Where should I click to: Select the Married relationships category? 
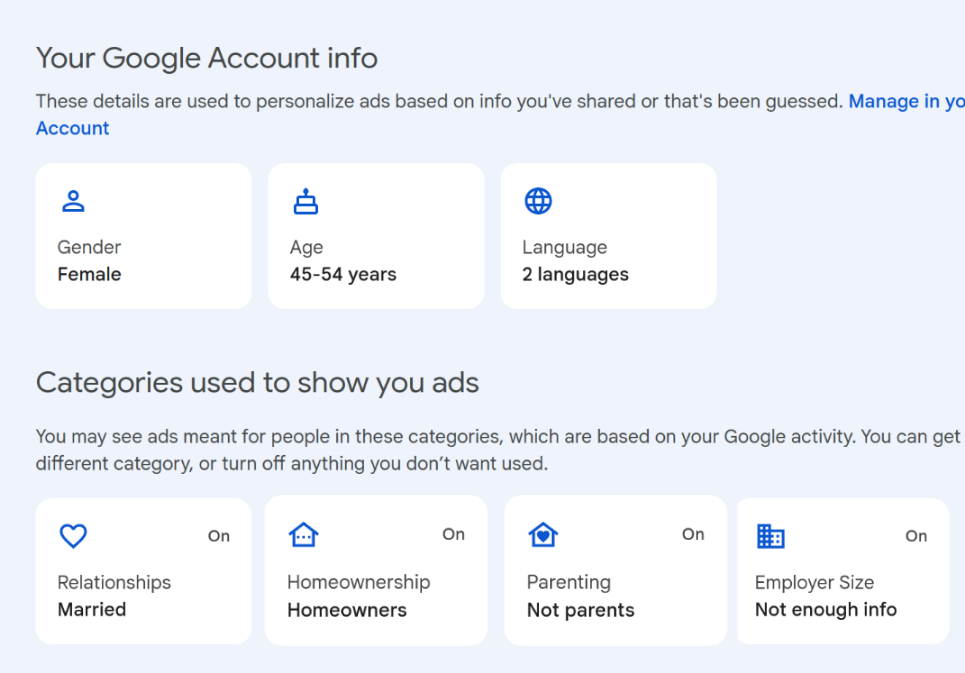coord(92,609)
